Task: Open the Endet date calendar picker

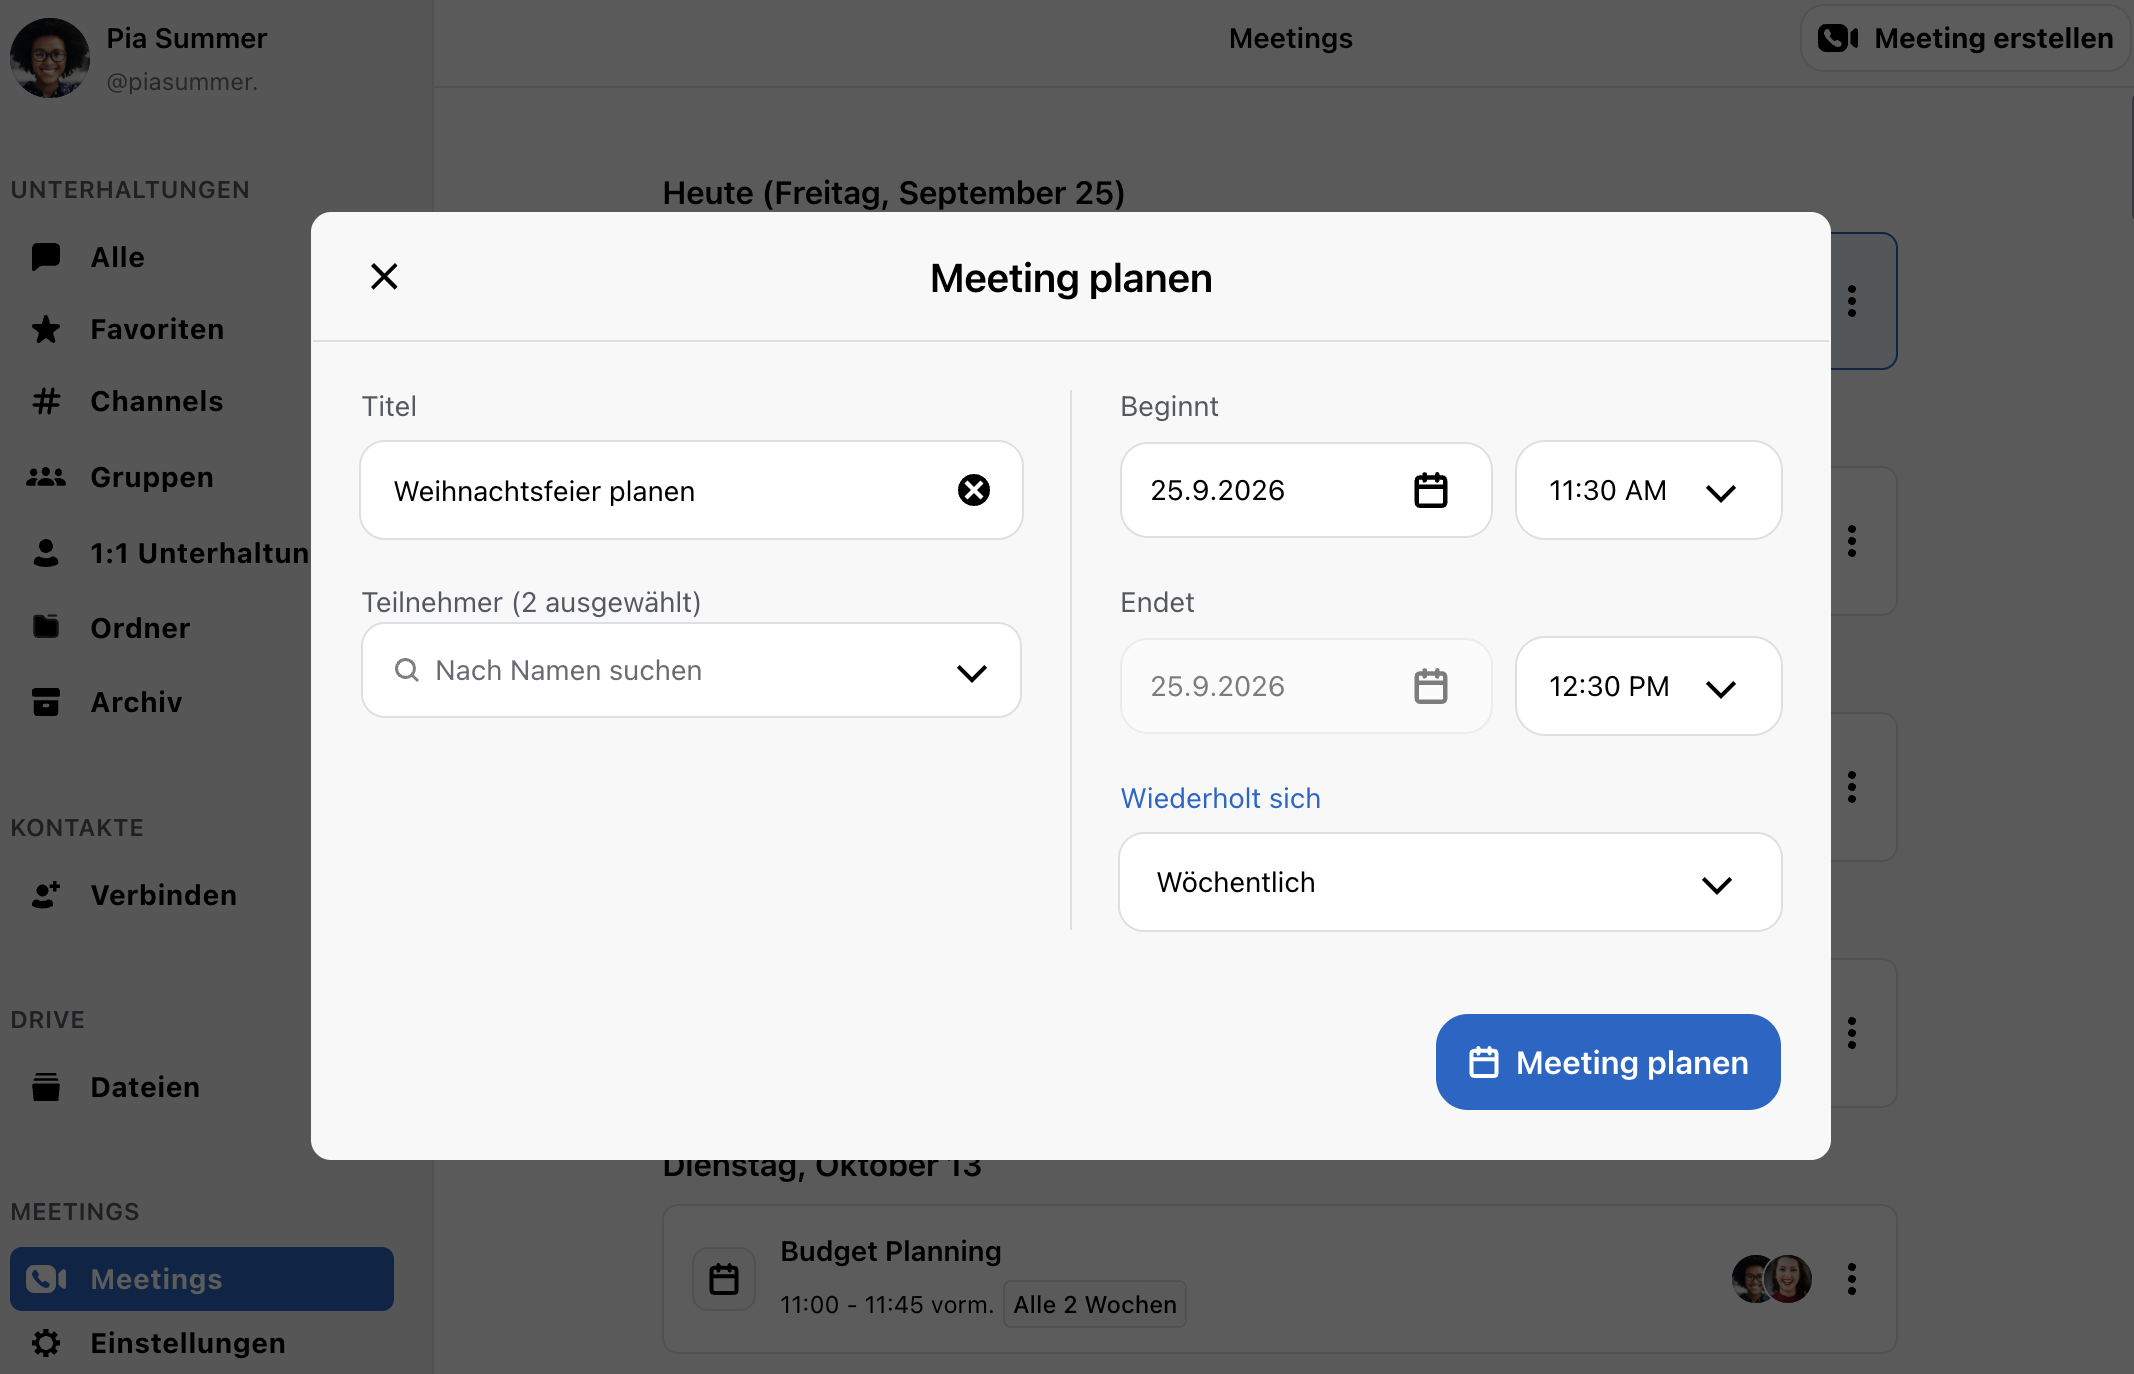Action: (x=1431, y=686)
